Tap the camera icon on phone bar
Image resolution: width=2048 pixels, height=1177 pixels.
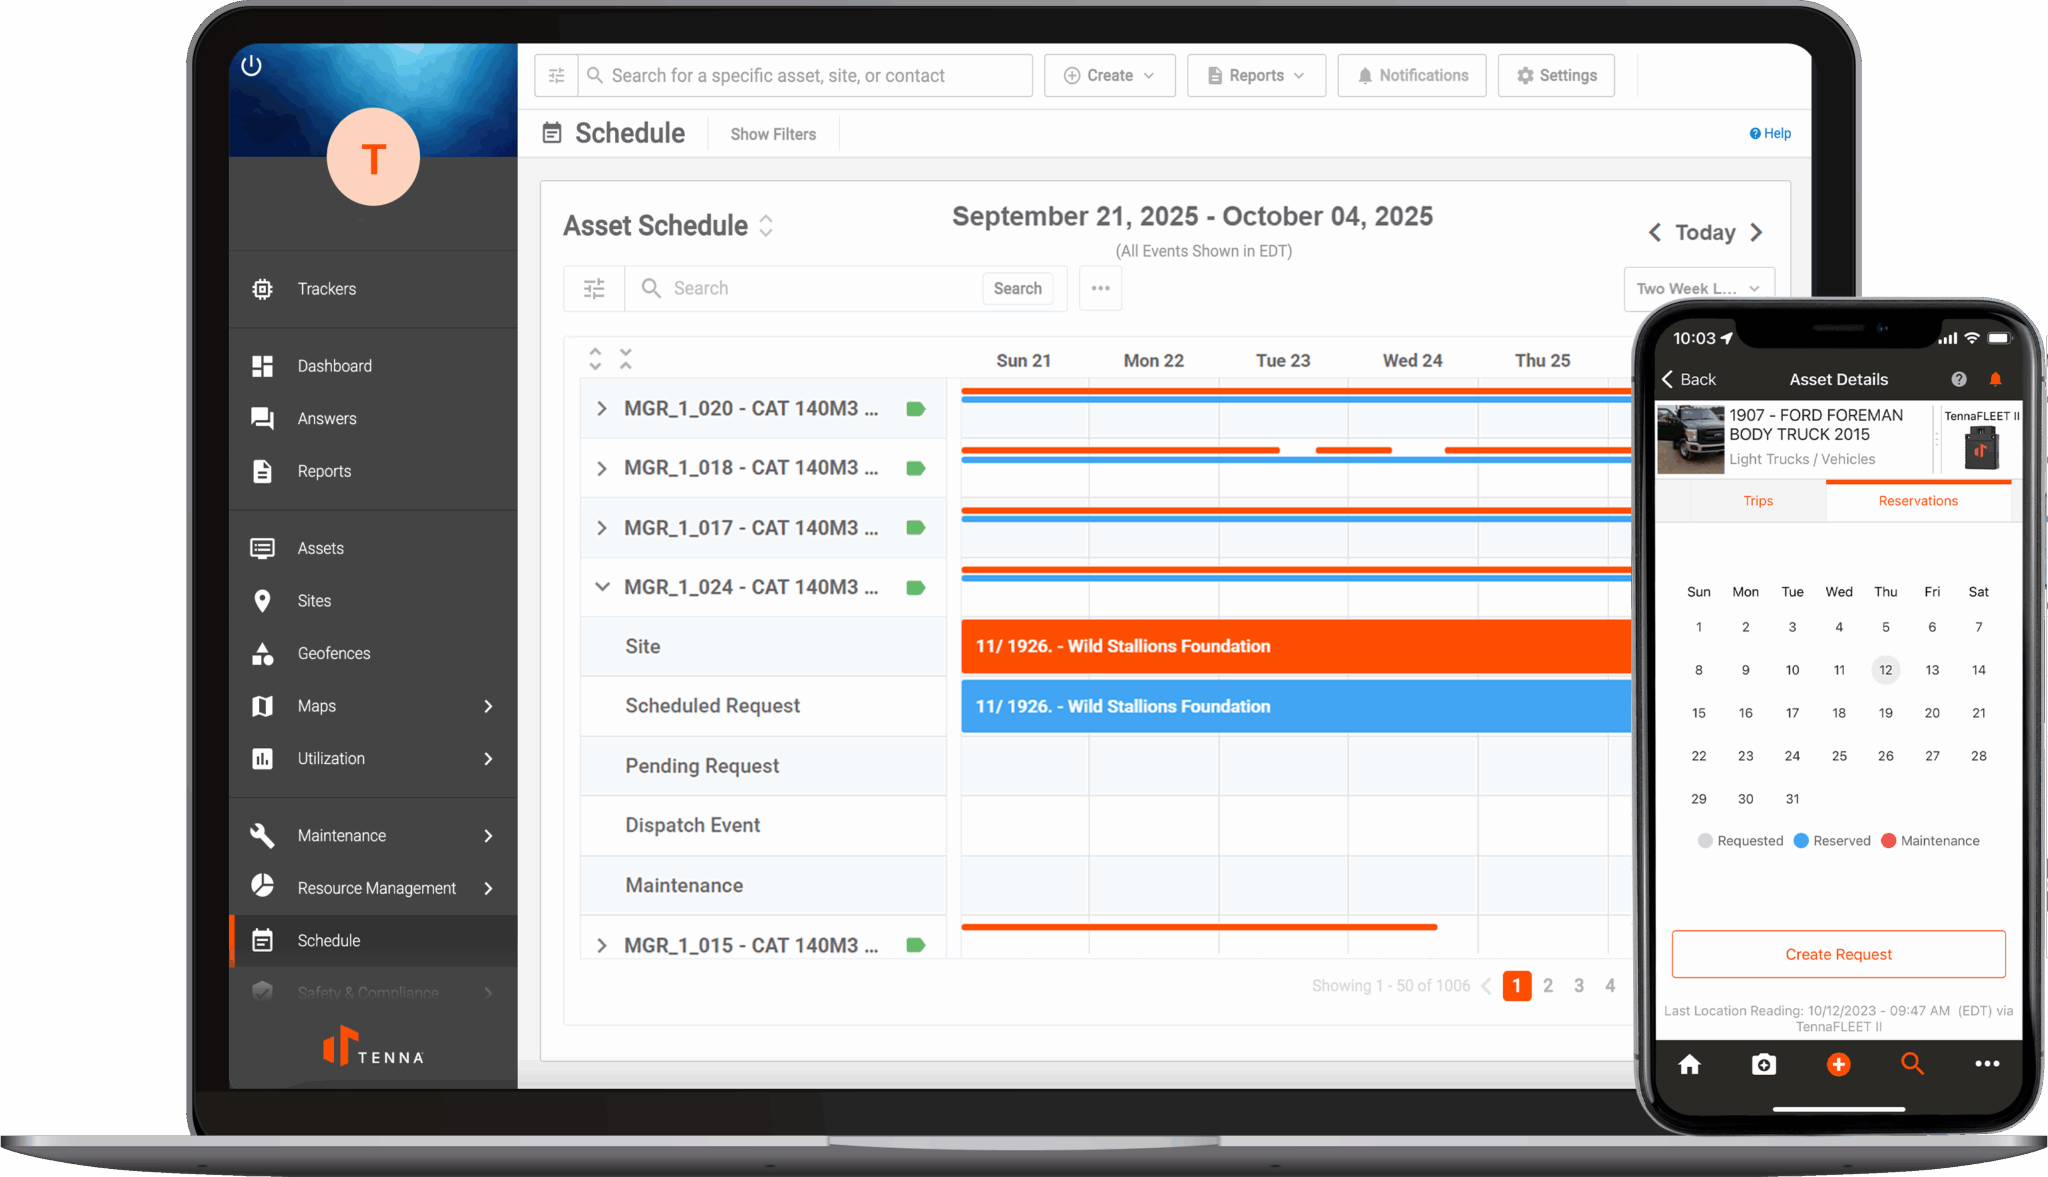tap(1764, 1064)
